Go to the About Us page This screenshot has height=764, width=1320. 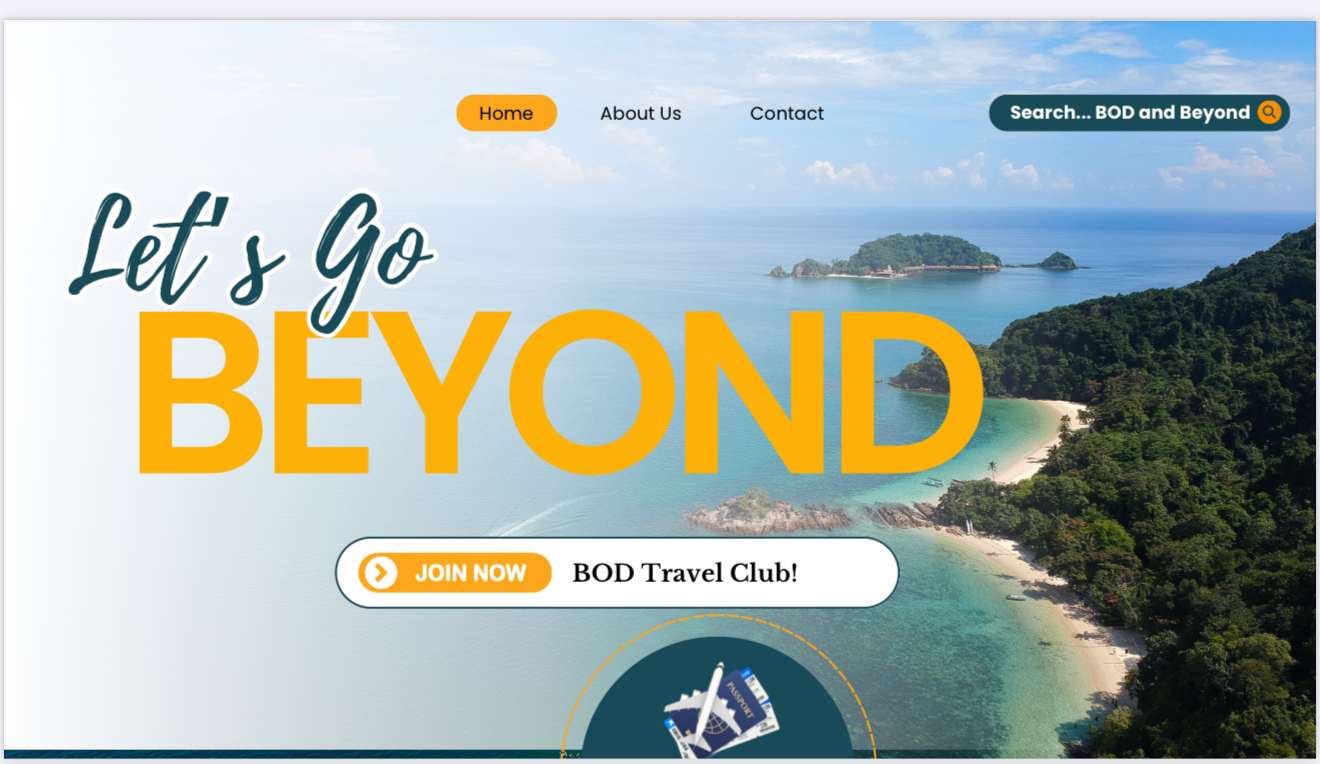640,113
